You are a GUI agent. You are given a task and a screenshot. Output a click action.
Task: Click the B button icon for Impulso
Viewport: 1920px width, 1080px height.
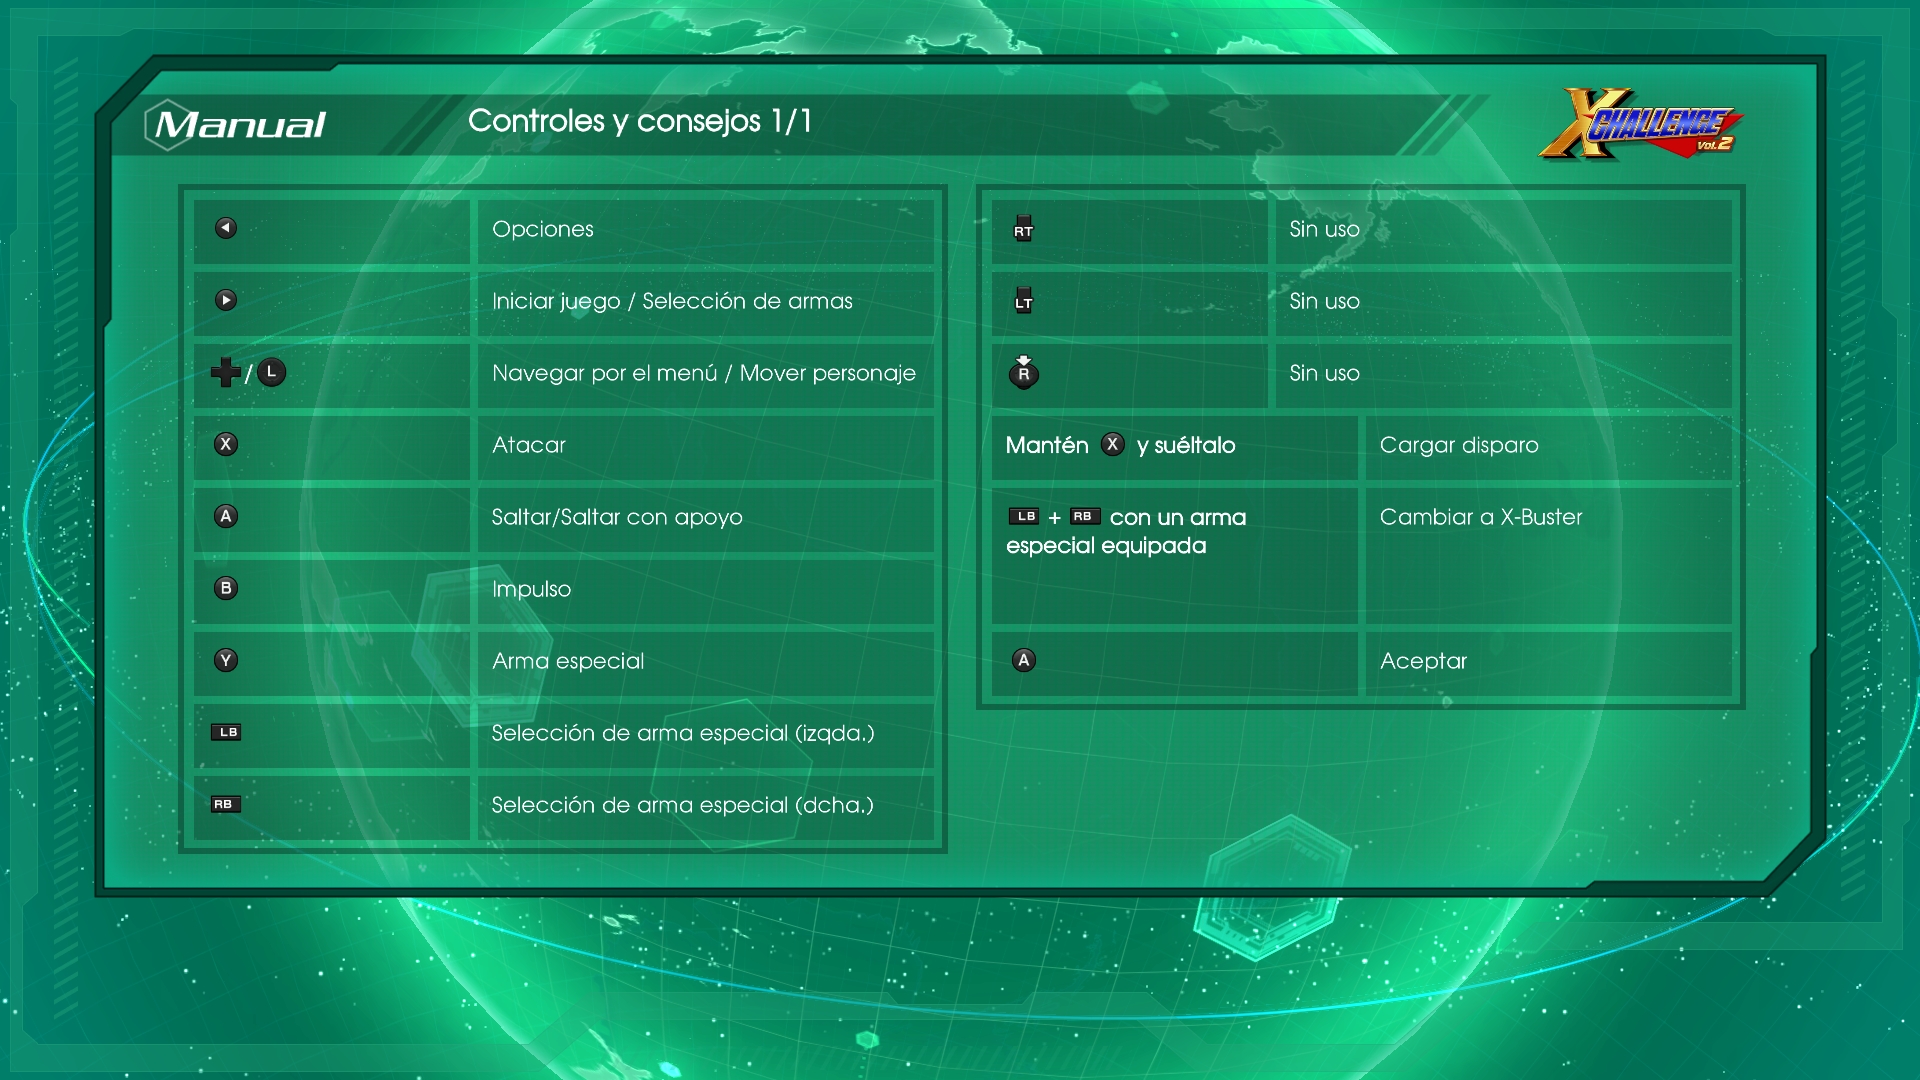(226, 588)
